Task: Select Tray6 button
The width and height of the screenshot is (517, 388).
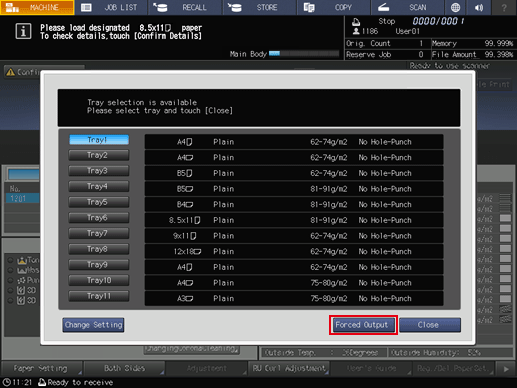Action: pyautogui.click(x=99, y=218)
